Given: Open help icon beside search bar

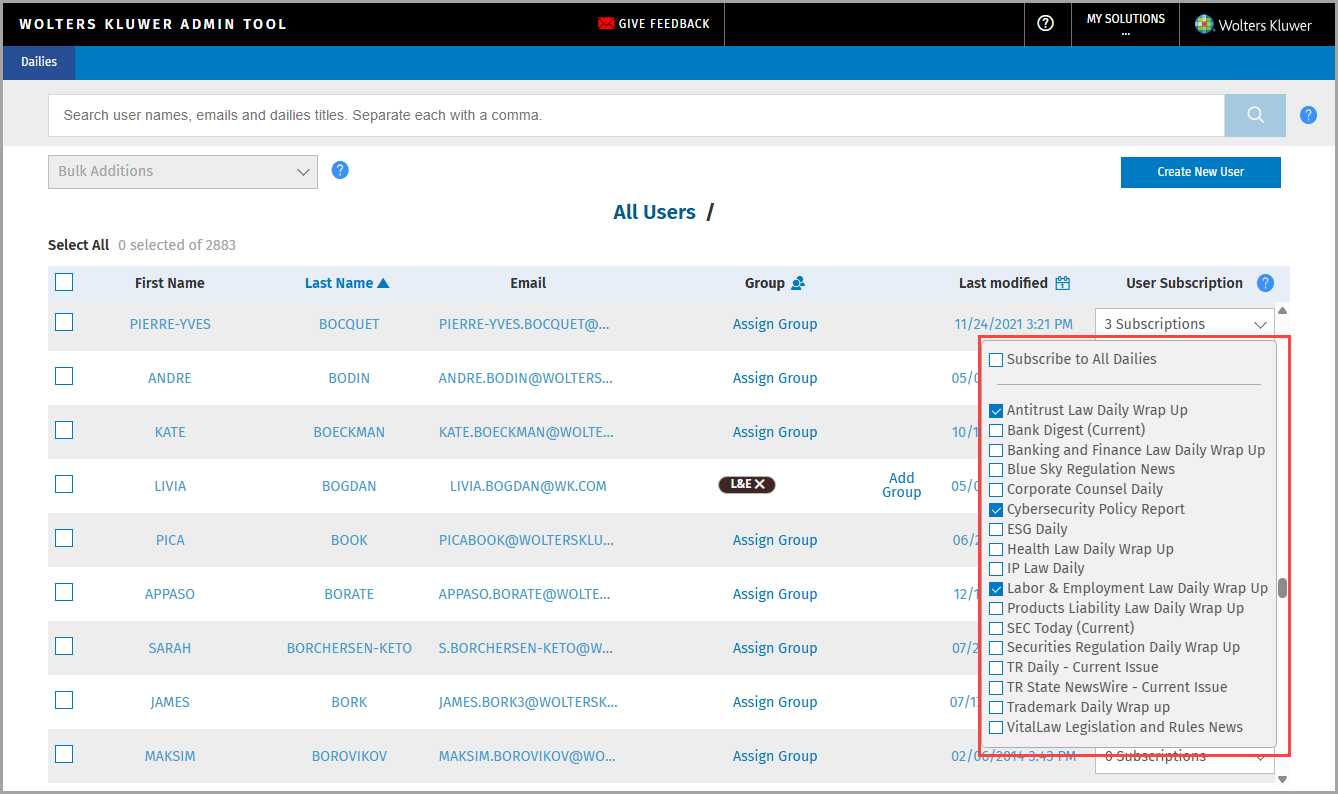Looking at the screenshot, I should [x=1308, y=115].
